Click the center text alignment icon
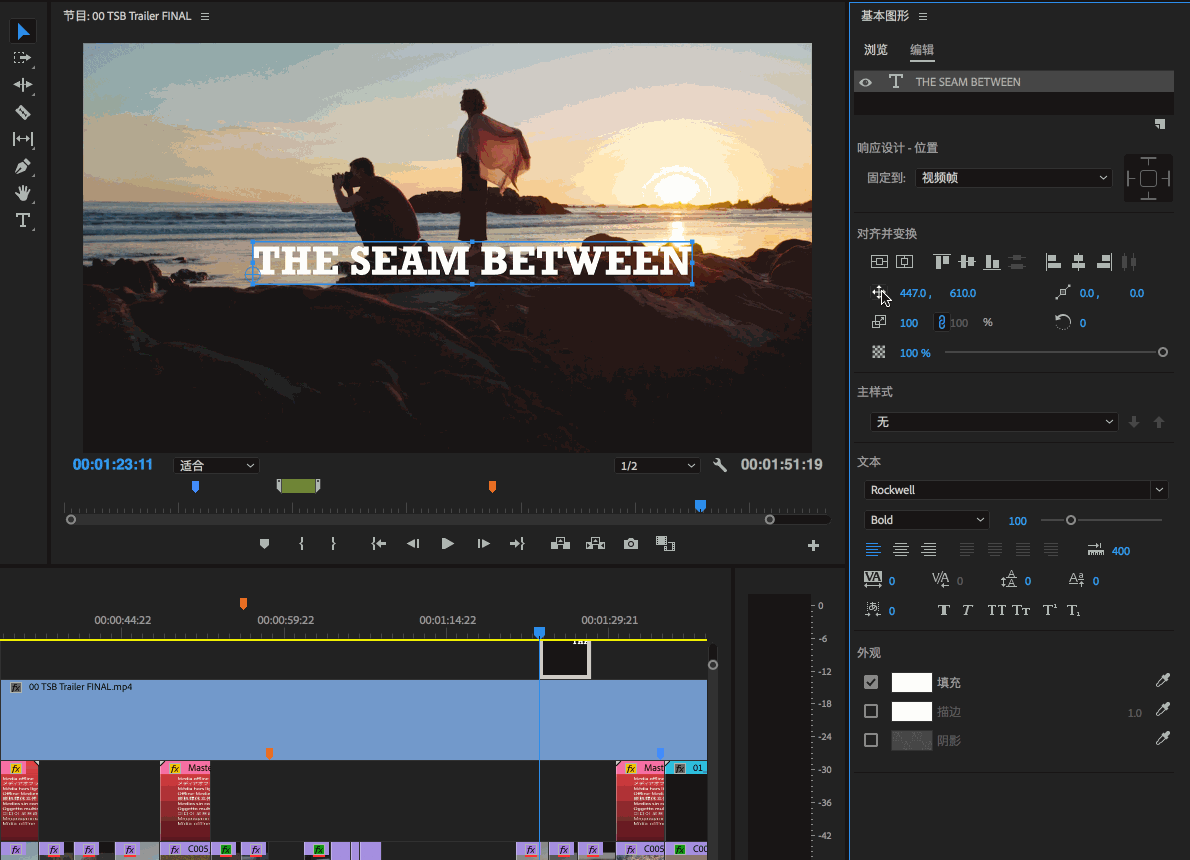Screen dimensions: 1190x860 click(x=900, y=549)
